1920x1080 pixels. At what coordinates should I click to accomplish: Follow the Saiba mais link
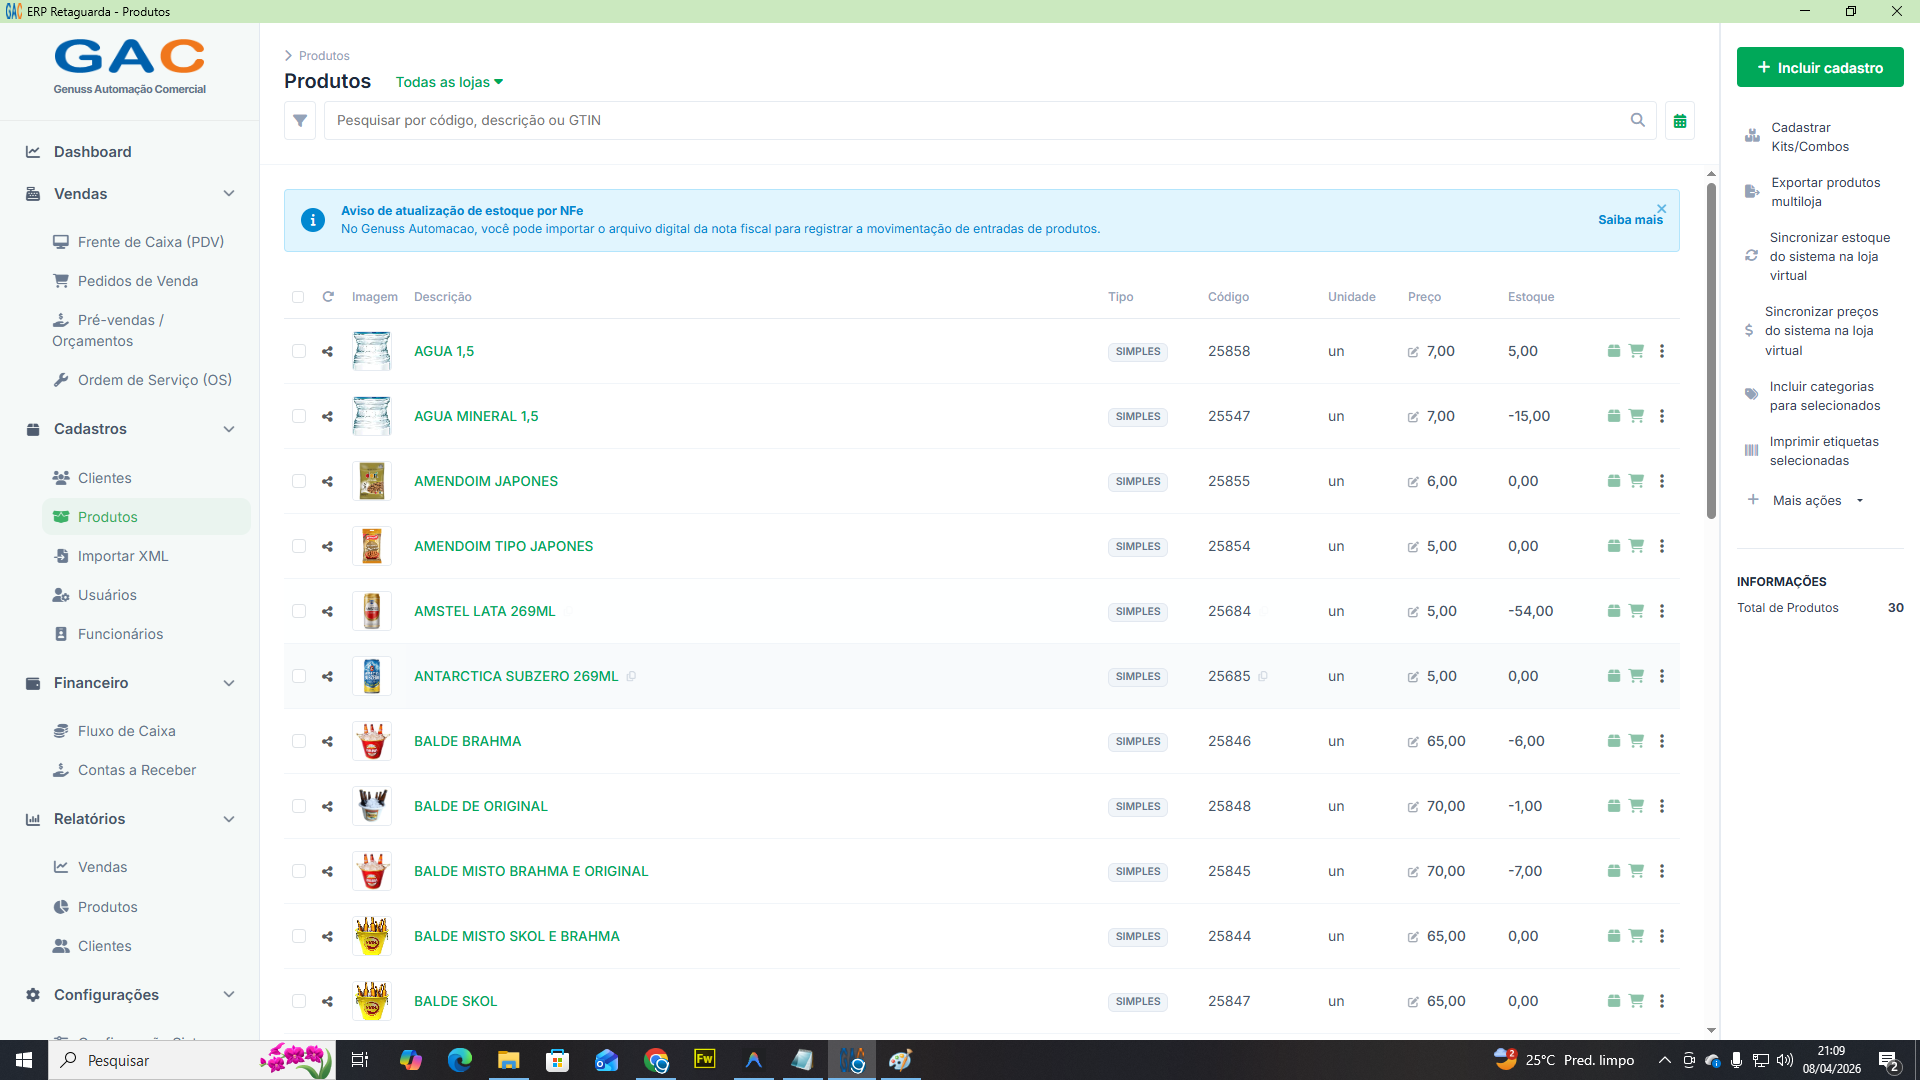(1630, 220)
